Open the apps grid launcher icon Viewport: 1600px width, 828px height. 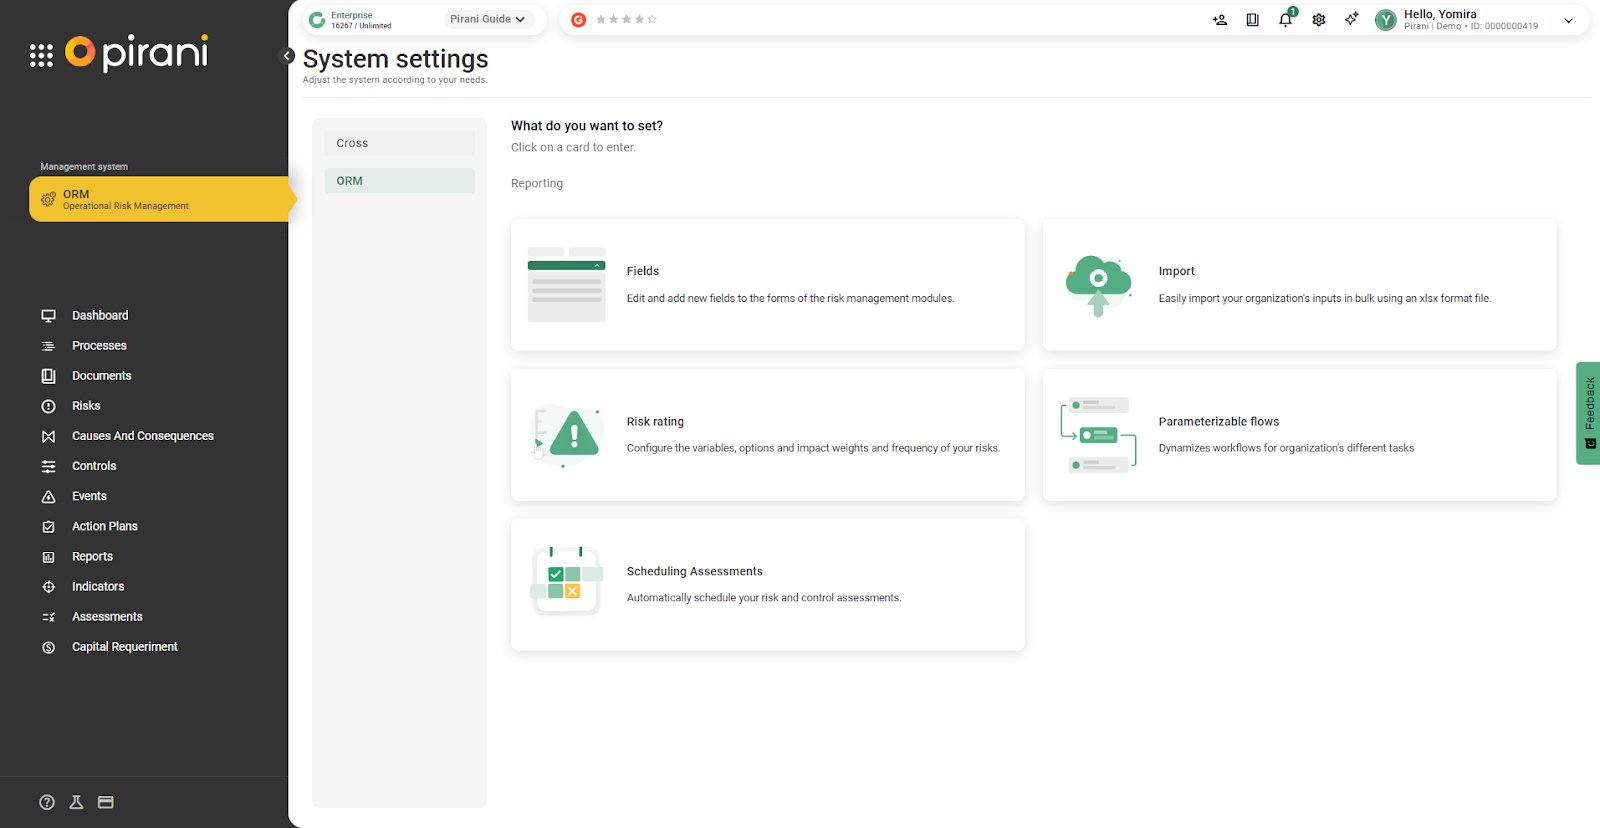click(x=41, y=56)
